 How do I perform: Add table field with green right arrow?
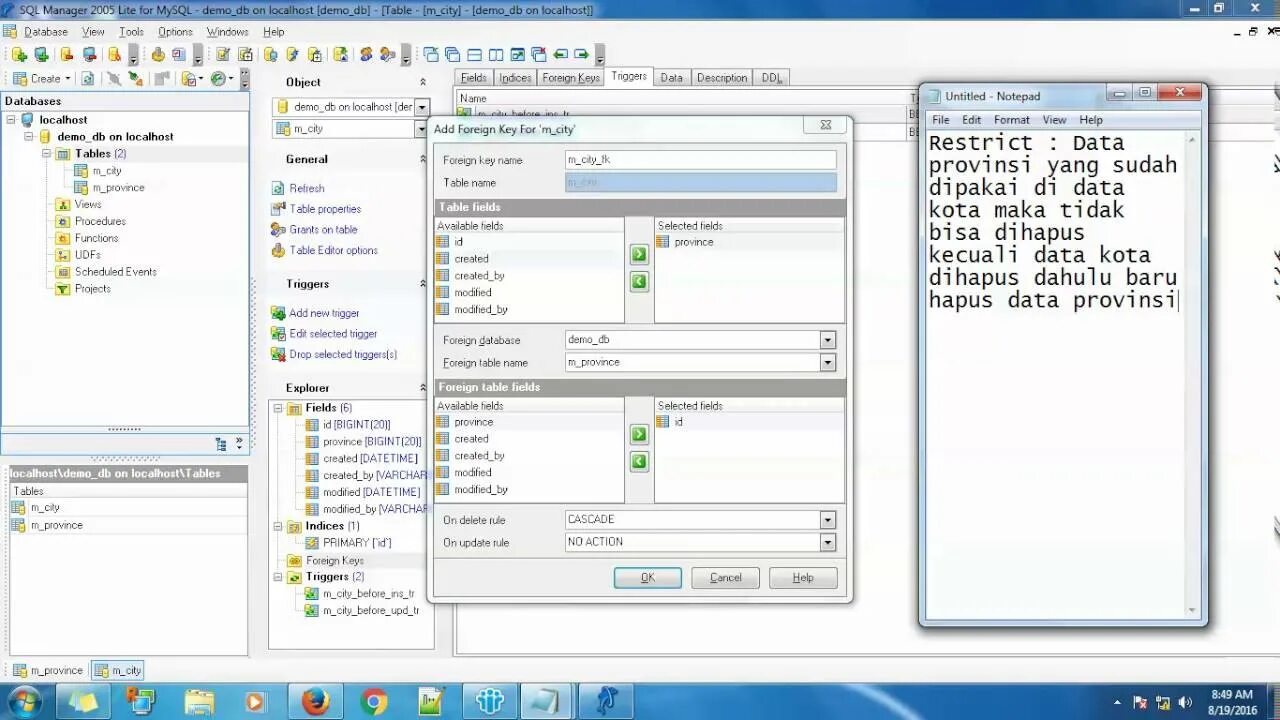[x=639, y=255]
